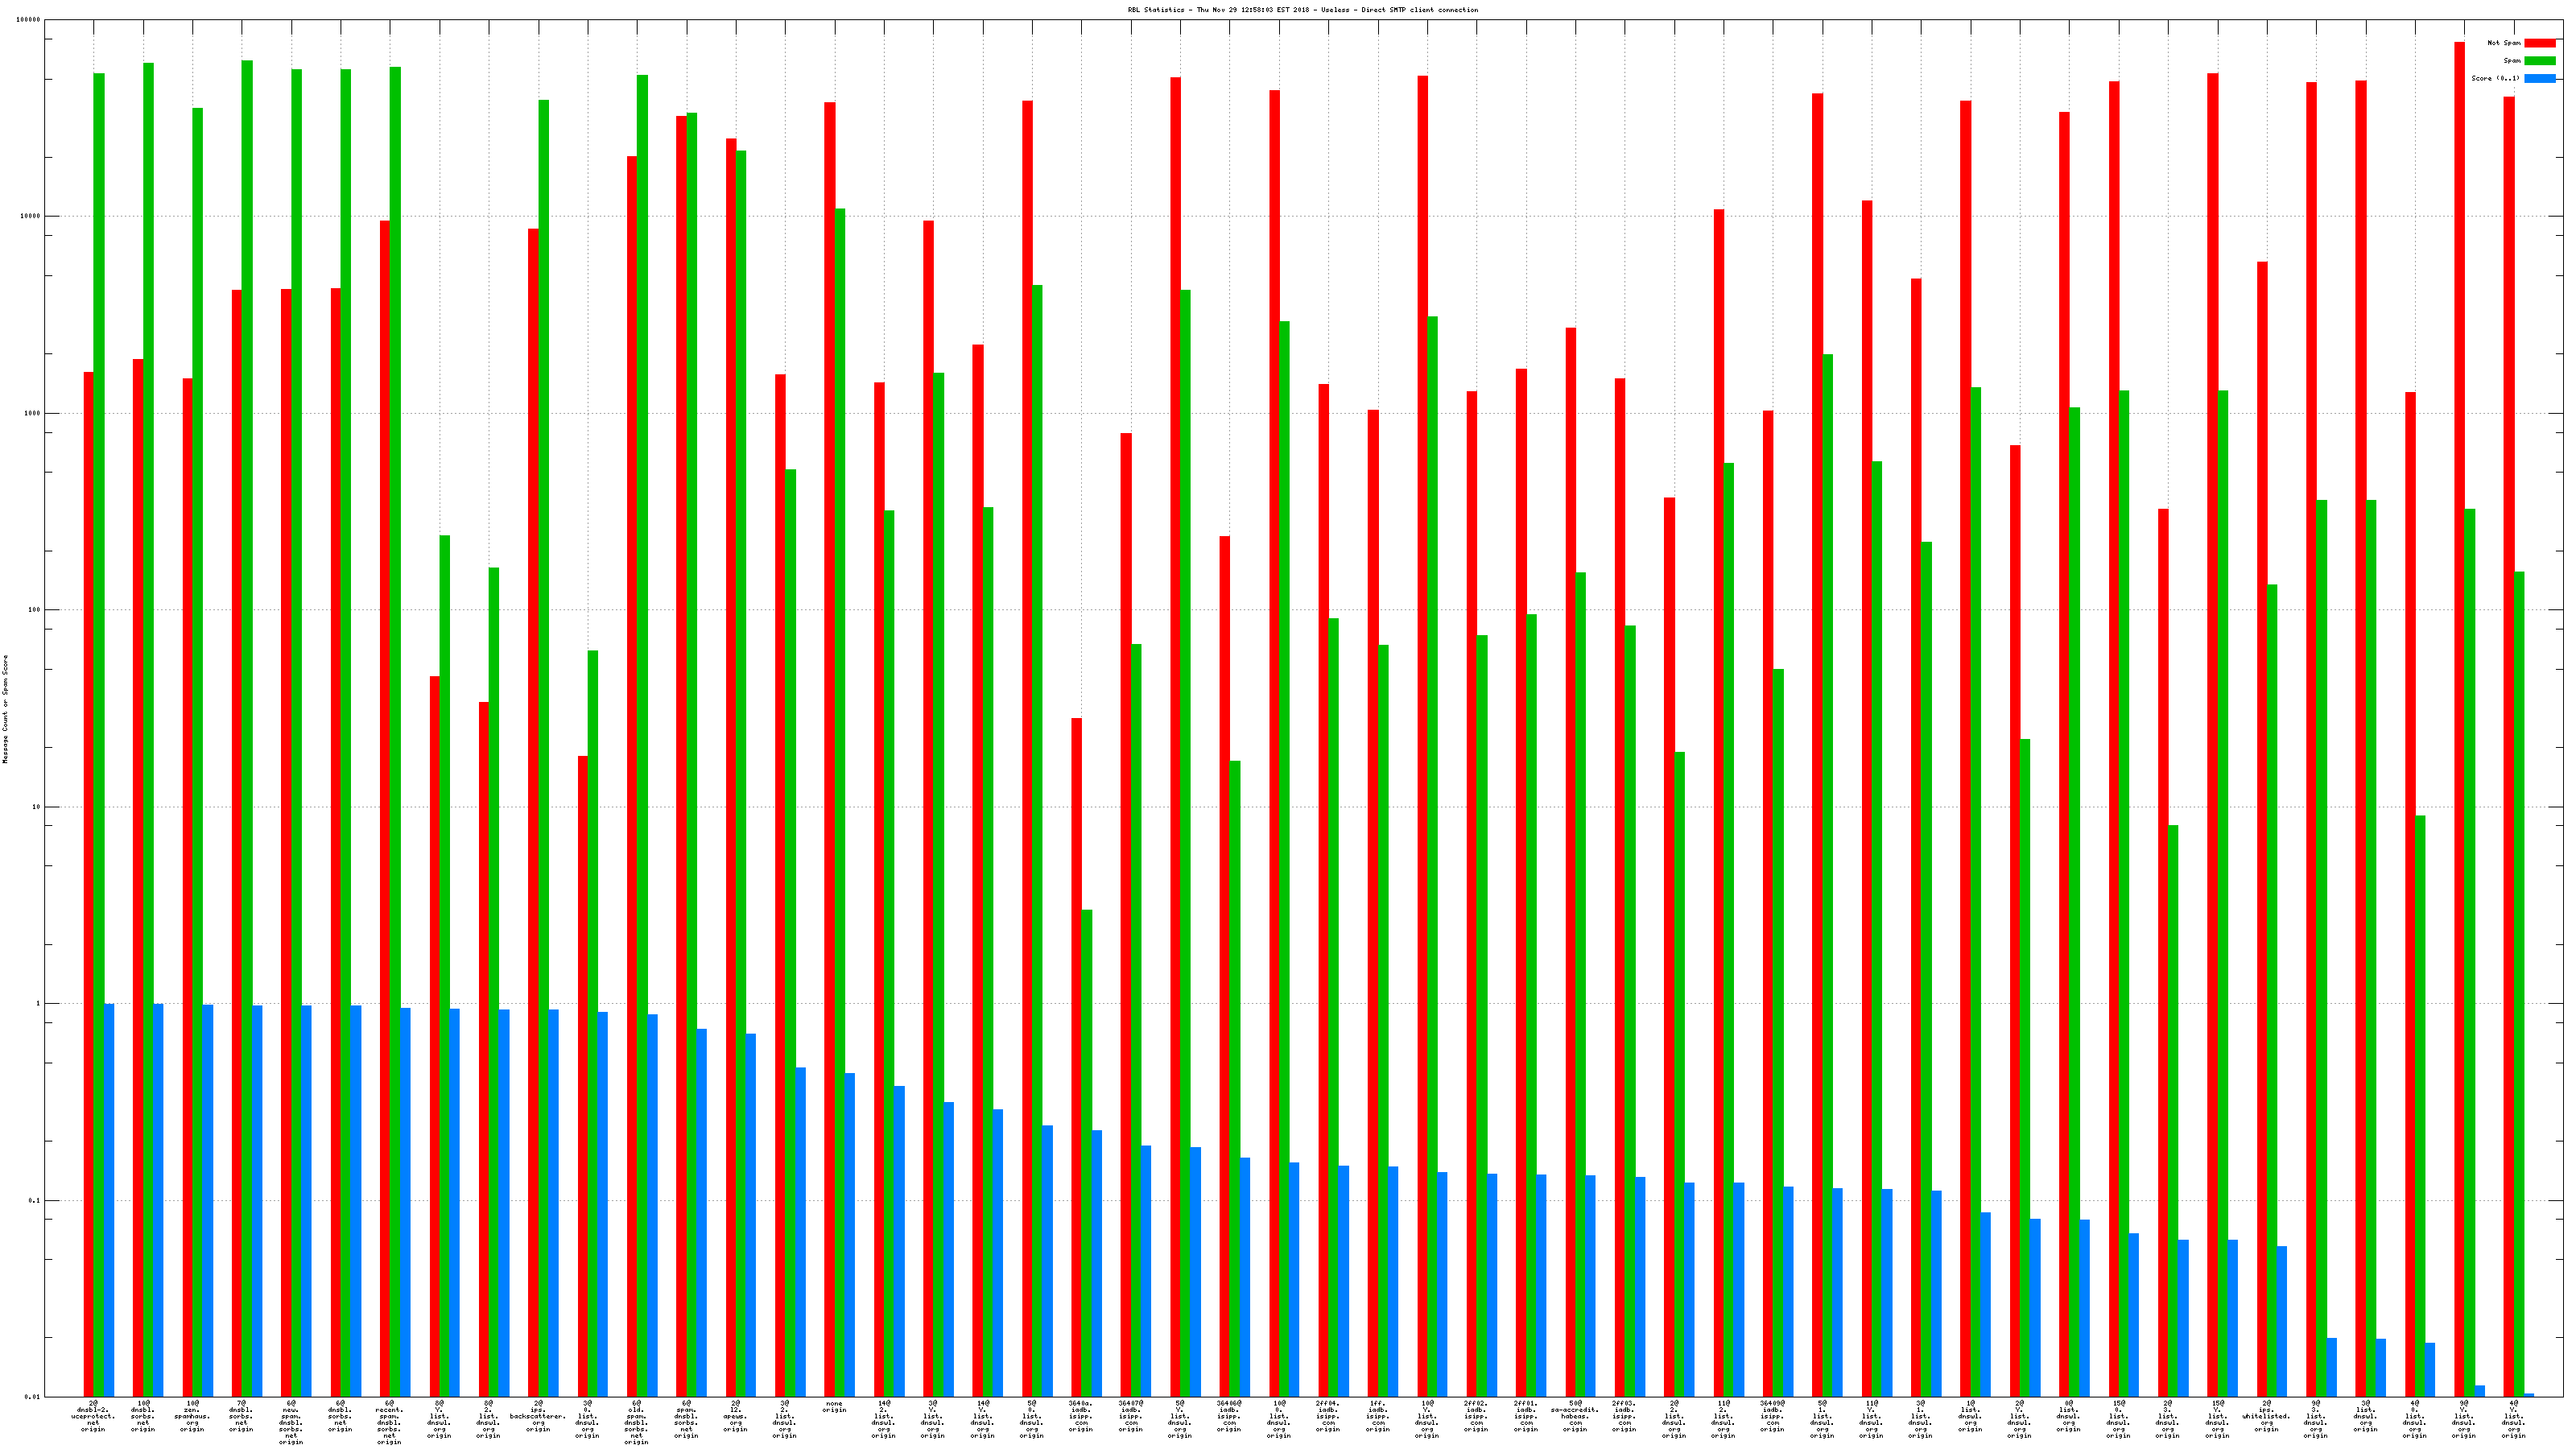
Task: Click the zen.spamhaus.org x-axis label
Action: (x=192, y=1416)
